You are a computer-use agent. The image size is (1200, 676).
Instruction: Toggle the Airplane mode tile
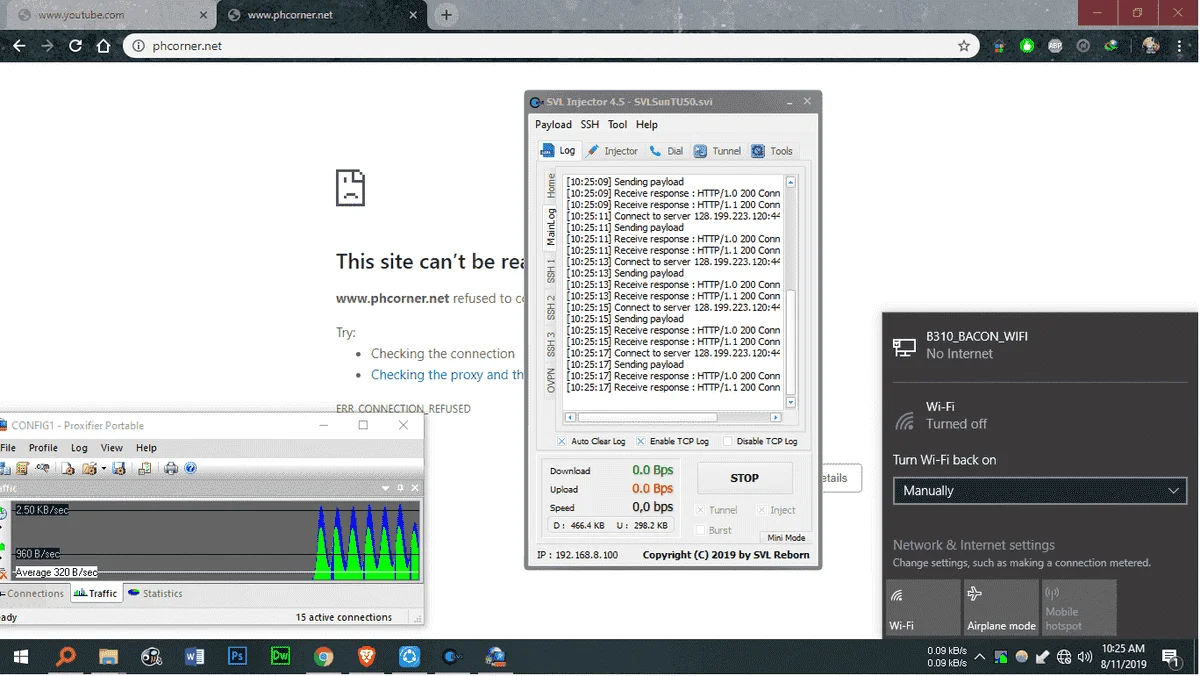click(x=1001, y=607)
